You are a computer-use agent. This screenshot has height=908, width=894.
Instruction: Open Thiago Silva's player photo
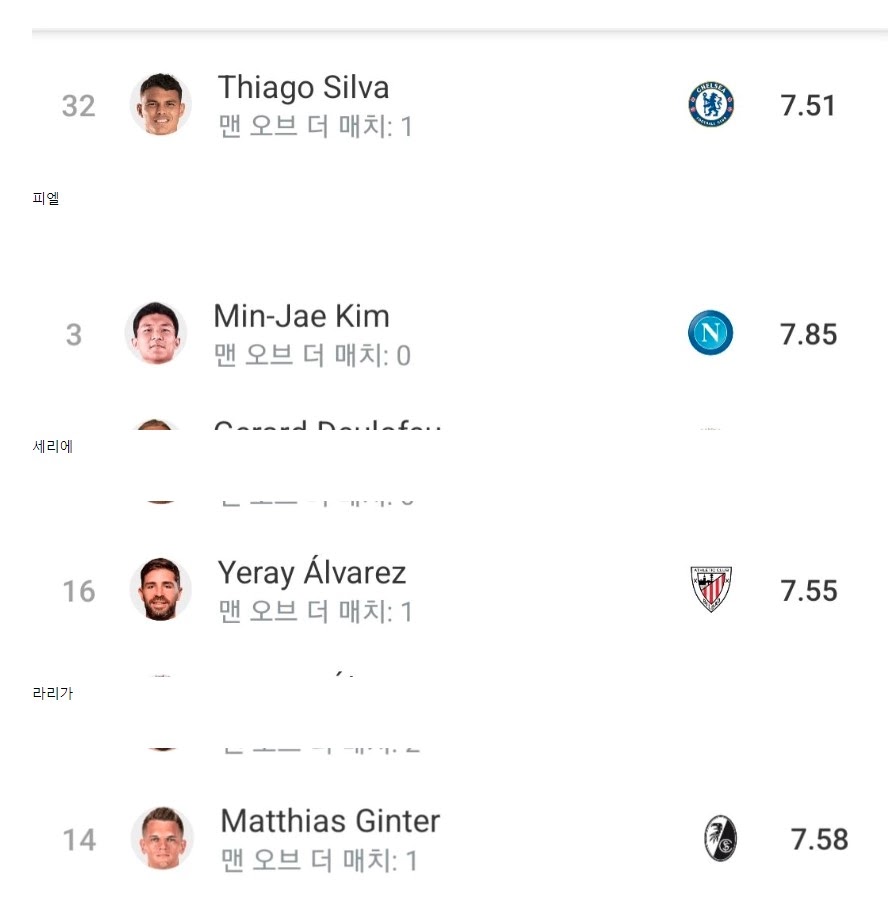(x=160, y=105)
